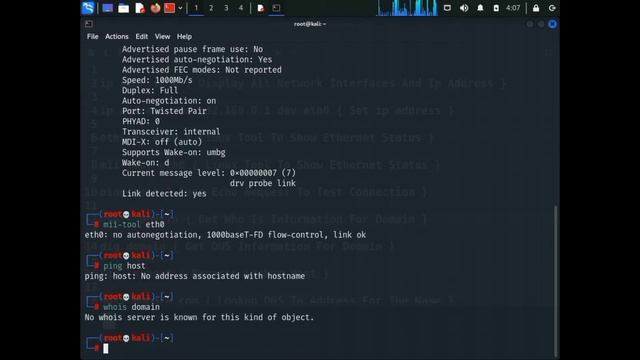The height and width of the screenshot is (360, 640).
Task: Click the 'Link detected: yes' line
Action: coord(164,193)
